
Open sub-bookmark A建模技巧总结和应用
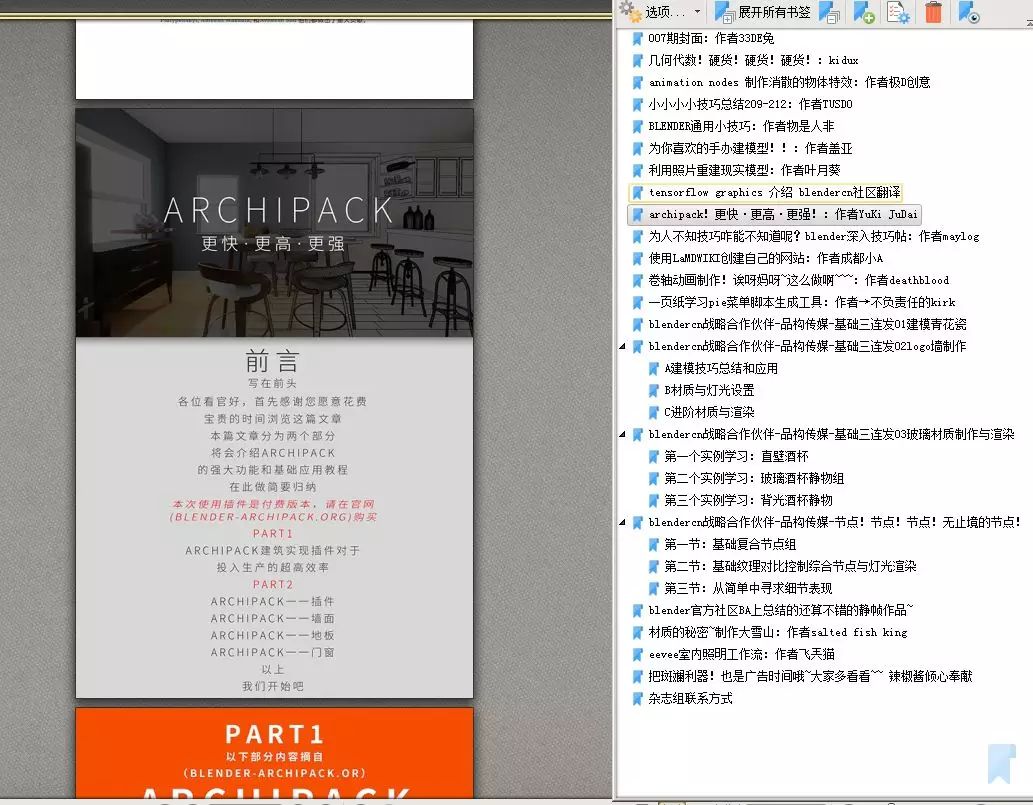click(x=721, y=368)
